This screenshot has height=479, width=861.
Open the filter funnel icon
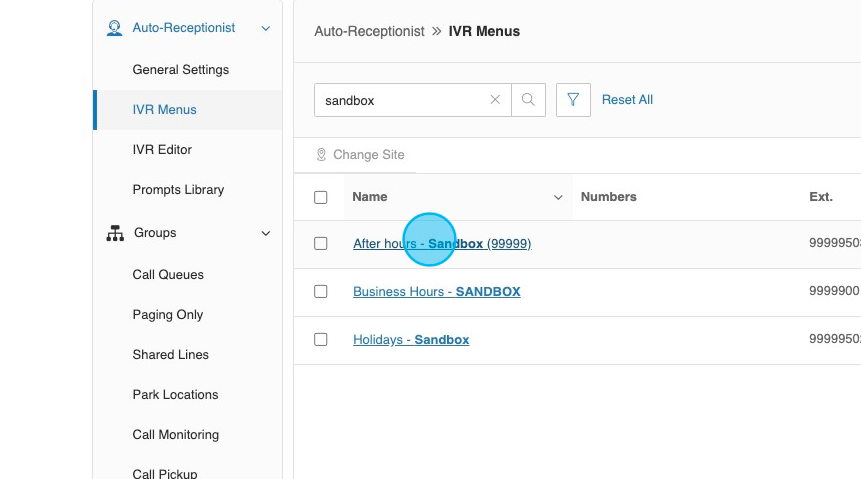point(573,100)
